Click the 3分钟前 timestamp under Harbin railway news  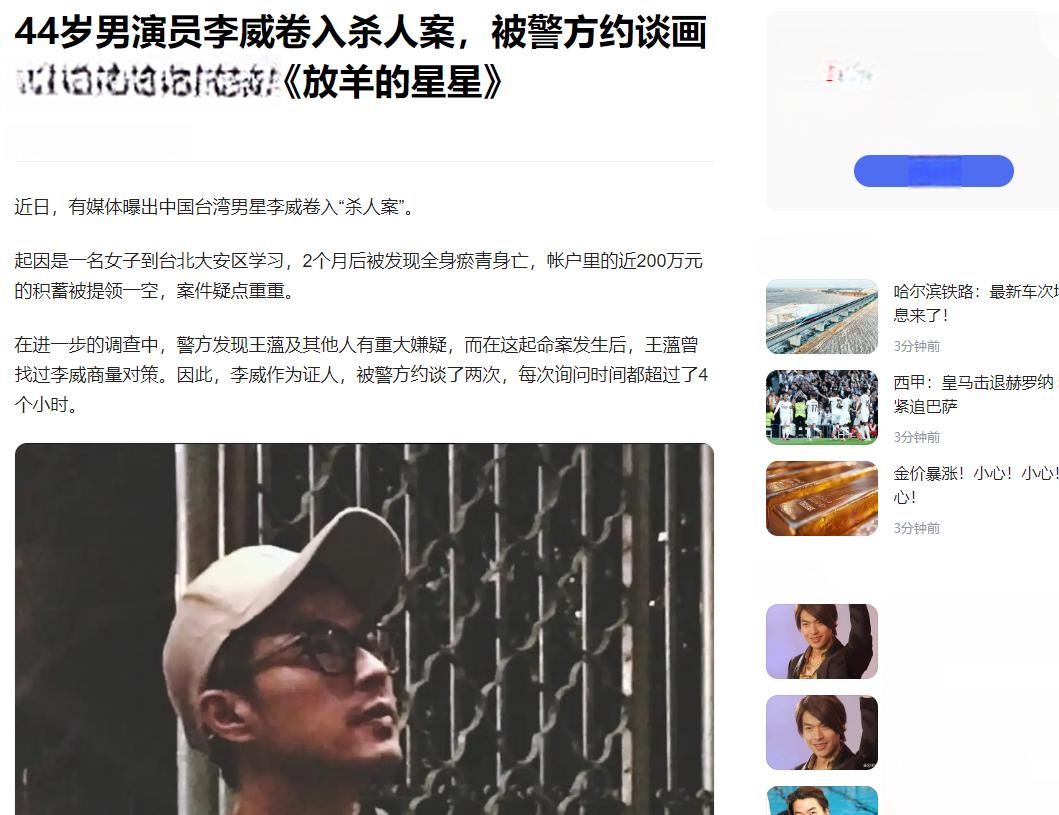[x=916, y=346]
